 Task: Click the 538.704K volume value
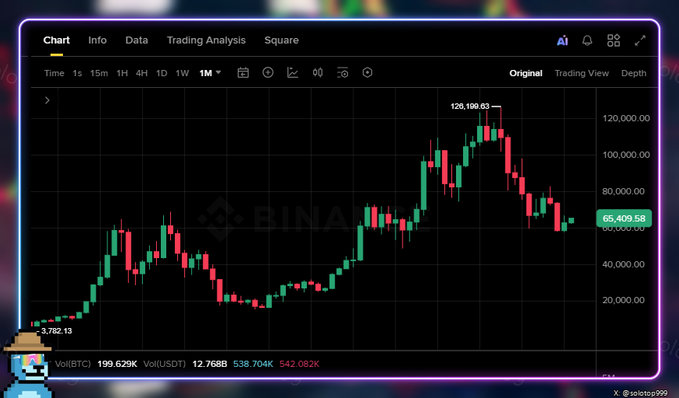pos(253,364)
